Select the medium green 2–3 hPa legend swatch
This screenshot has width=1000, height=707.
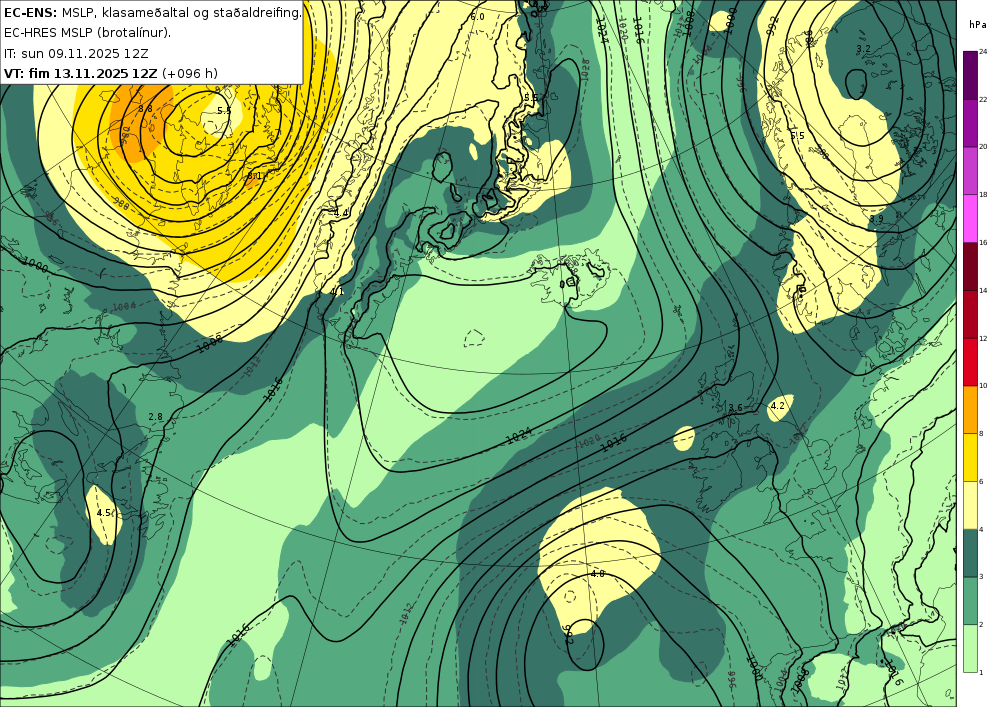[x=971, y=601]
